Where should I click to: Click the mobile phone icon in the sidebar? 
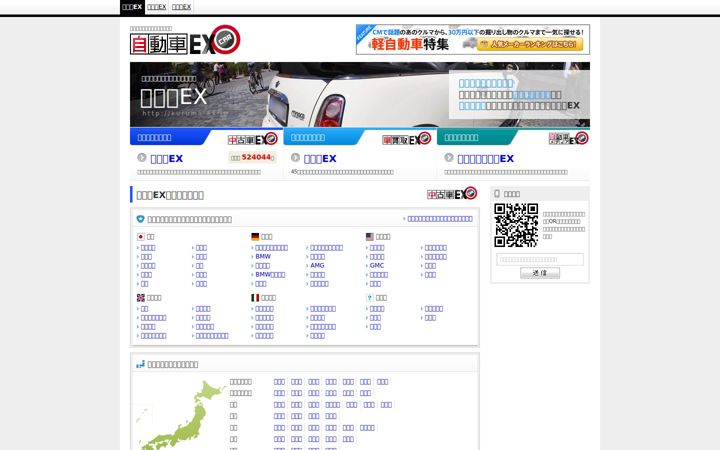point(497,194)
